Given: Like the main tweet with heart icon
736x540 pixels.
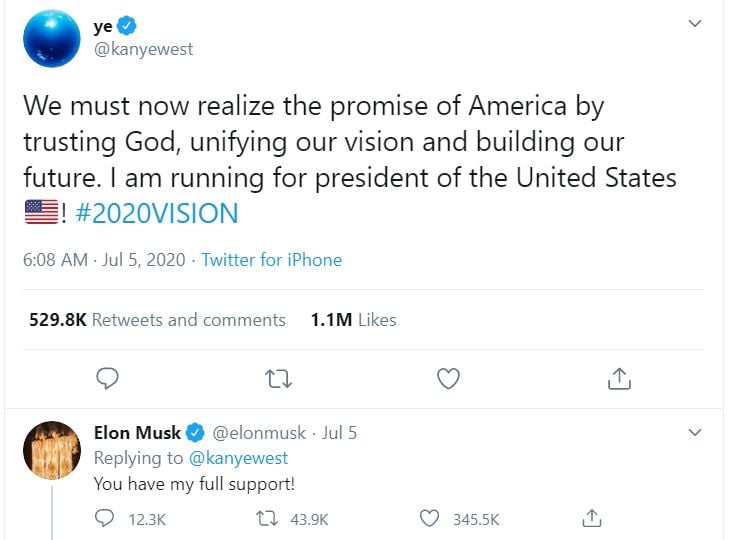Looking at the screenshot, I should coord(449,378).
